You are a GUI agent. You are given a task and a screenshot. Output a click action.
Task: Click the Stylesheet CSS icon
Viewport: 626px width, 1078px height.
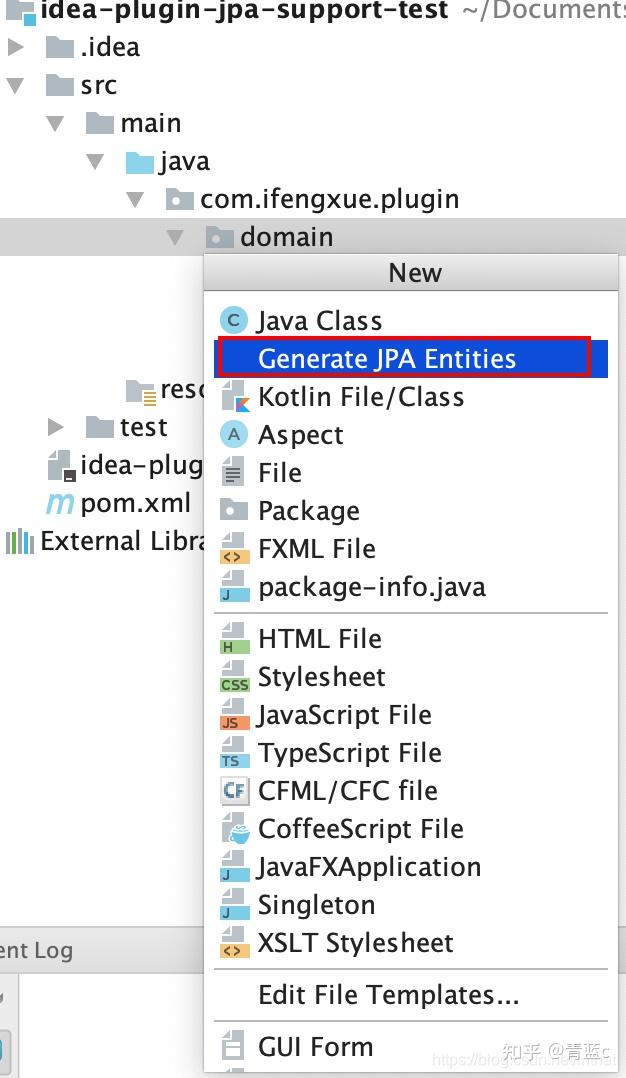(x=234, y=676)
